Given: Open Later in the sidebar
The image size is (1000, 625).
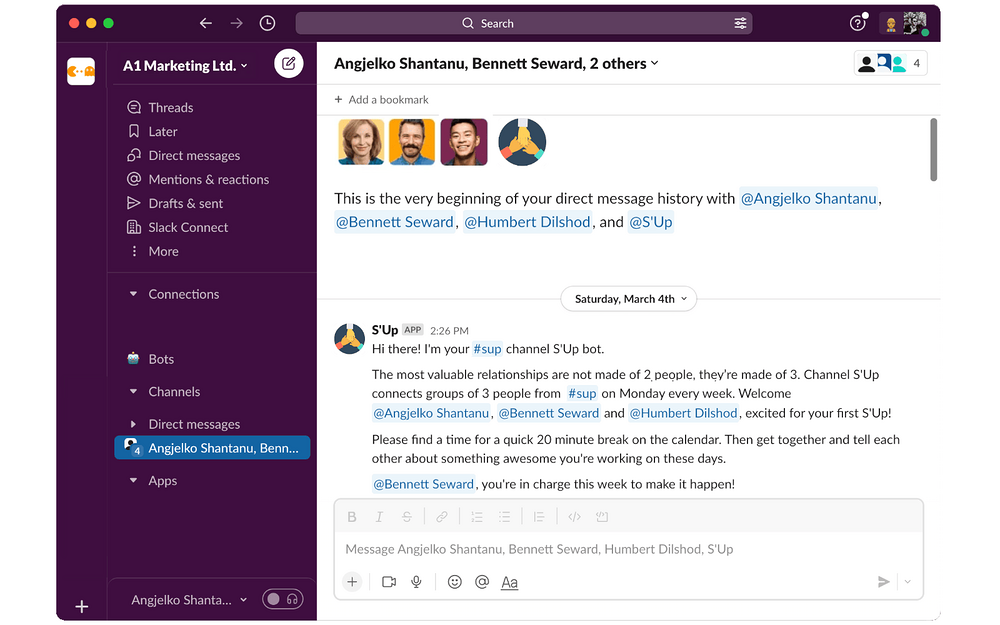Looking at the screenshot, I should click(x=163, y=132).
